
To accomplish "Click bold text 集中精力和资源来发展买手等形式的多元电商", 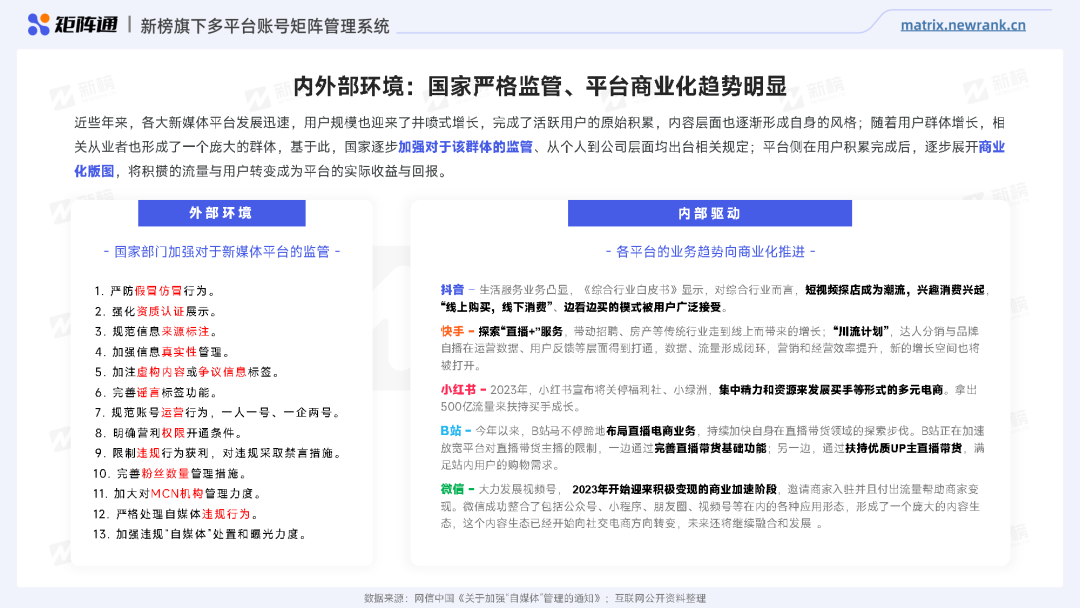I will coord(831,390).
